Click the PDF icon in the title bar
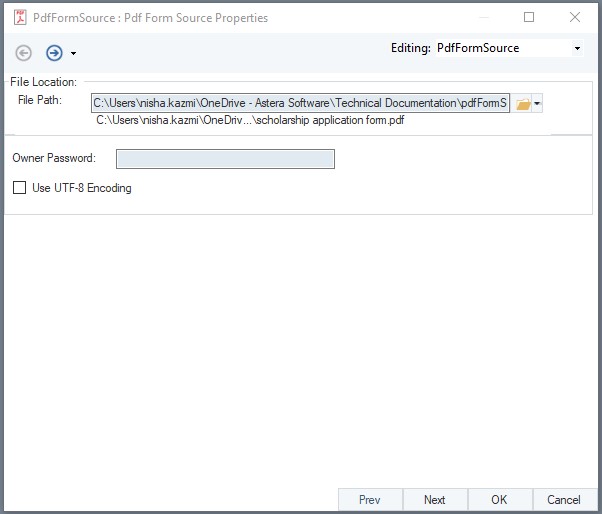The width and height of the screenshot is (602, 514). click(16, 17)
